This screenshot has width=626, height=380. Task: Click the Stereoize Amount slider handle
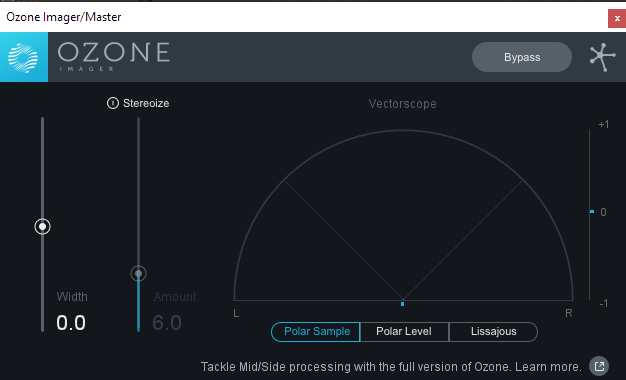[x=139, y=273]
